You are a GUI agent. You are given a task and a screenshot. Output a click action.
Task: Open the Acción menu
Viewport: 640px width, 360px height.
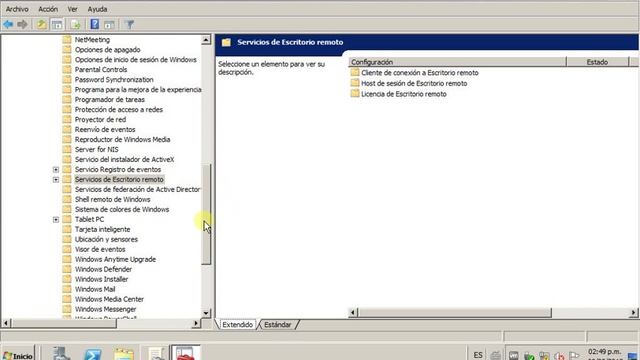click(48, 9)
